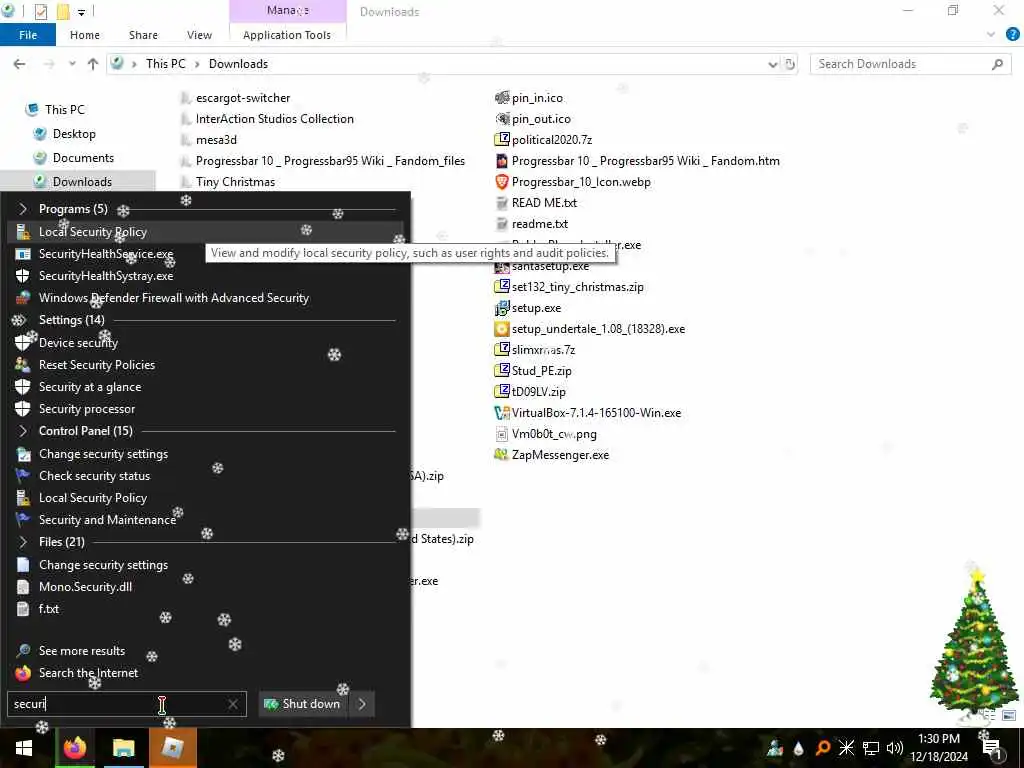Open recent locations dropdown arrow
Image resolution: width=1024 pixels, height=768 pixels.
(x=72, y=64)
